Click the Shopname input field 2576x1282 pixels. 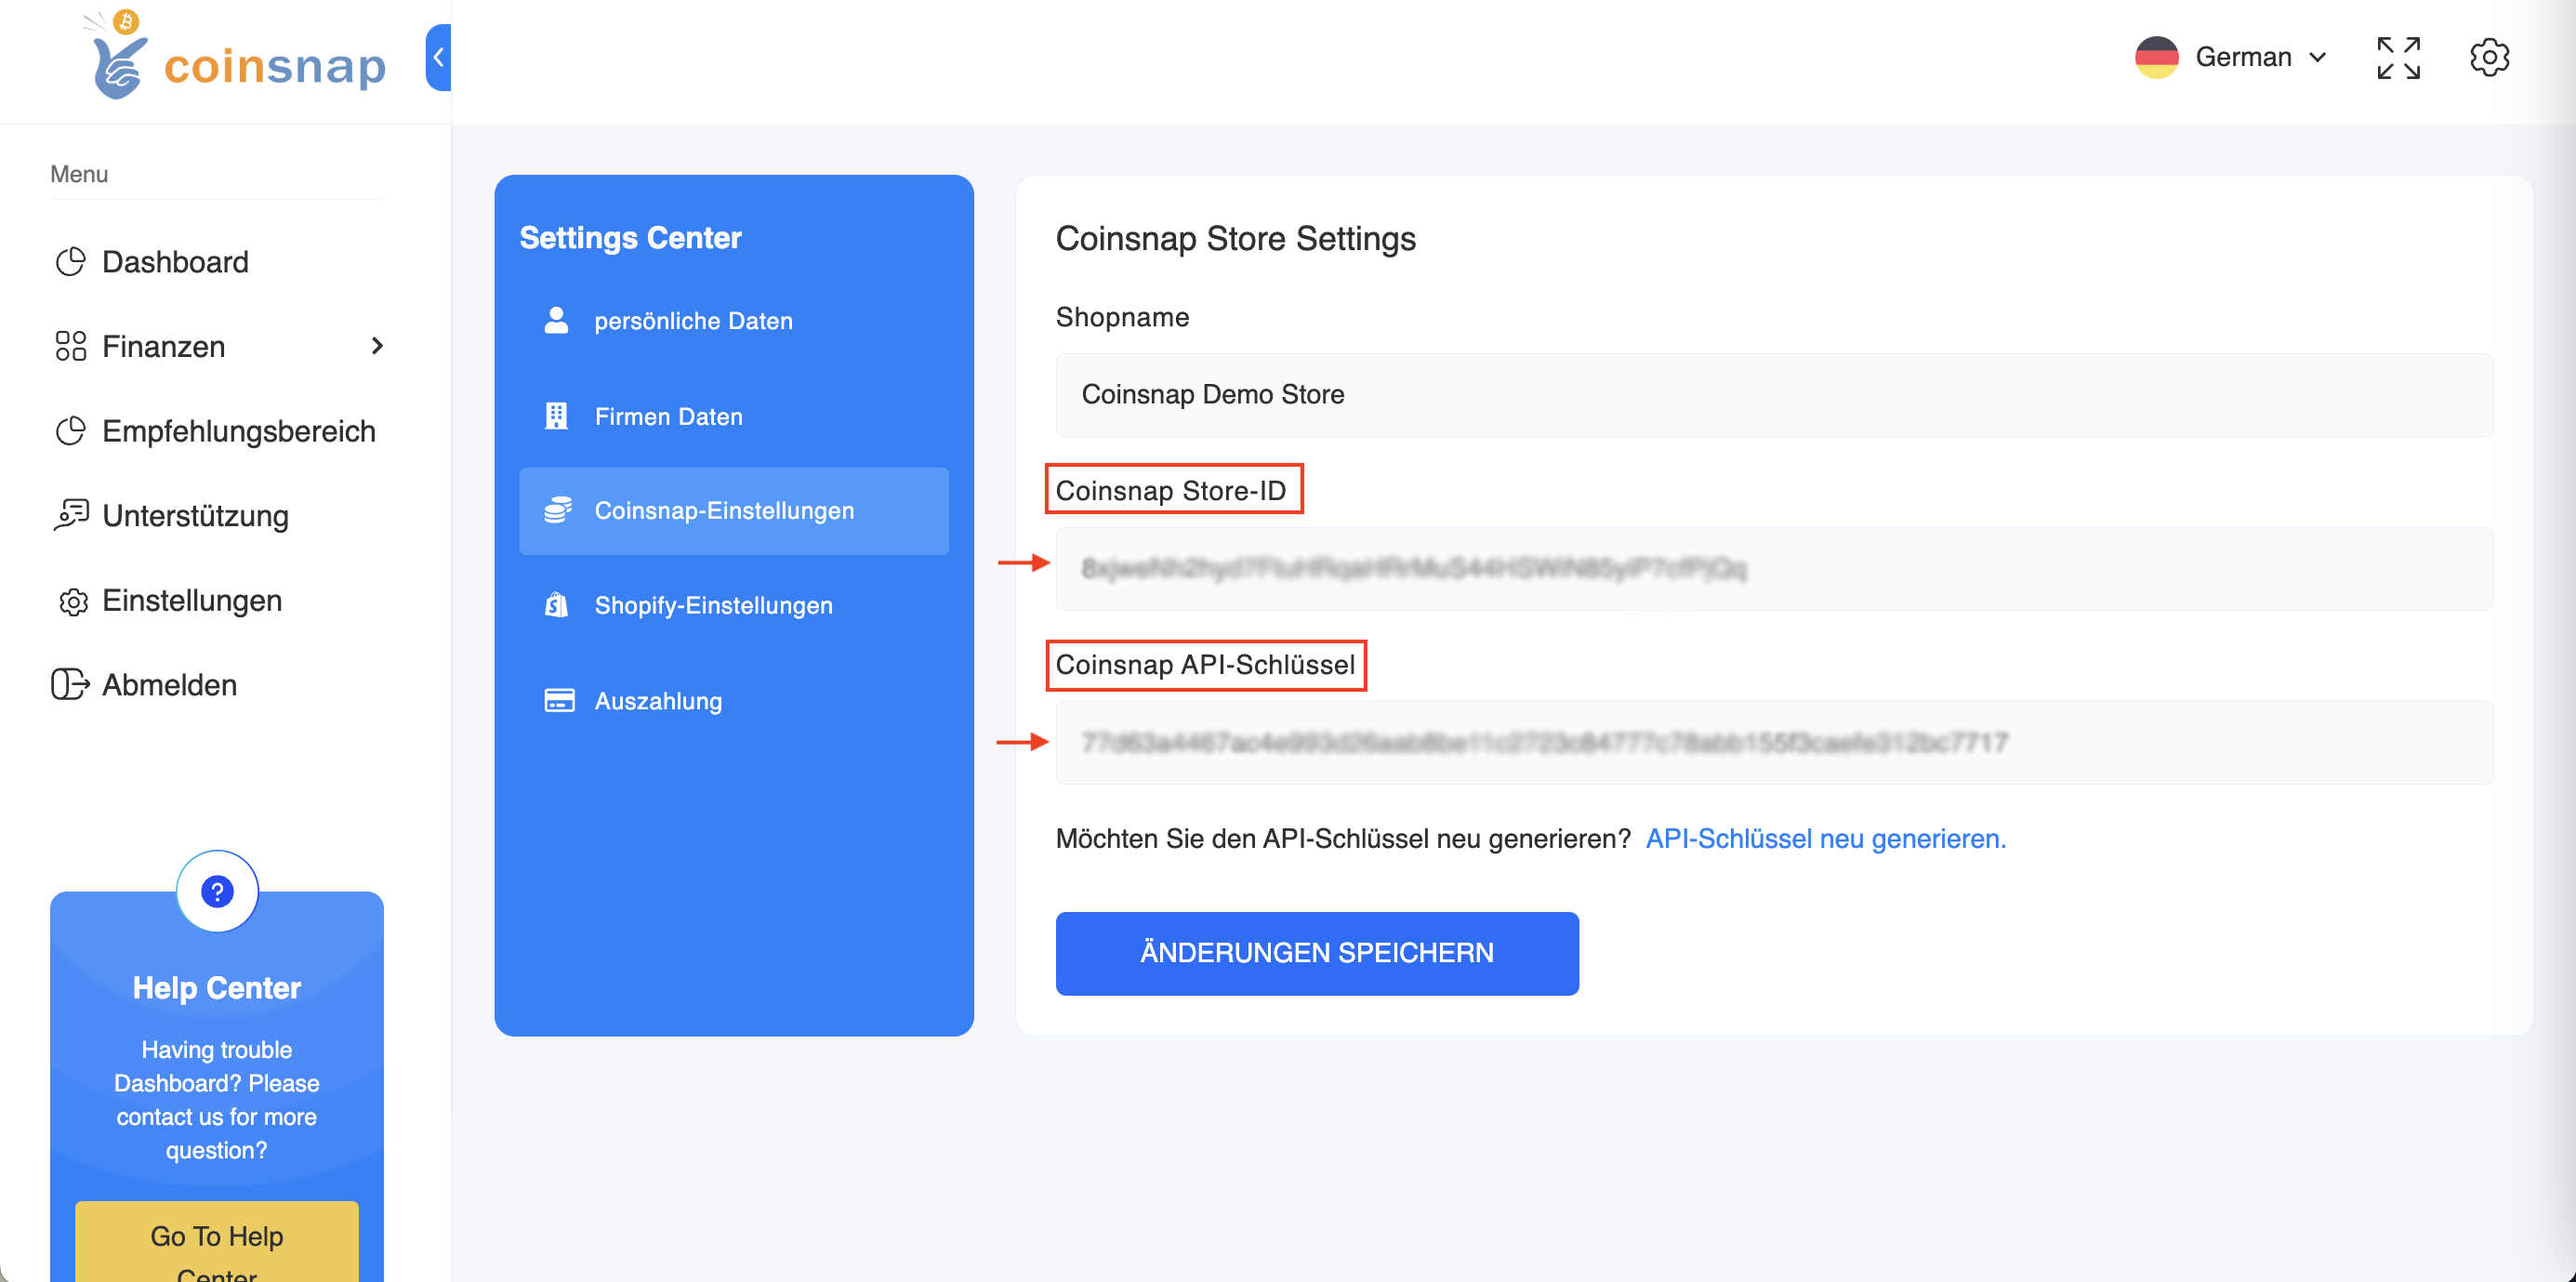click(1770, 394)
